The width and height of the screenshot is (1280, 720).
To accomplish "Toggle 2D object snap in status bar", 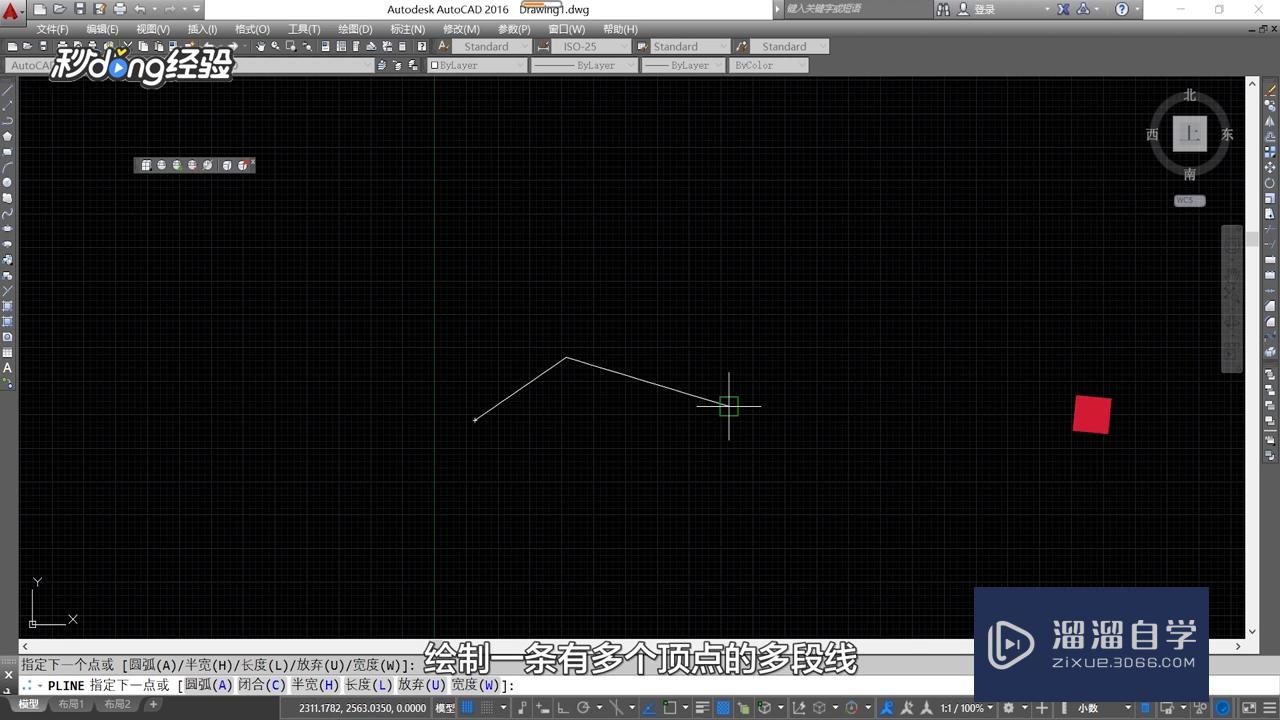I will tap(669, 708).
